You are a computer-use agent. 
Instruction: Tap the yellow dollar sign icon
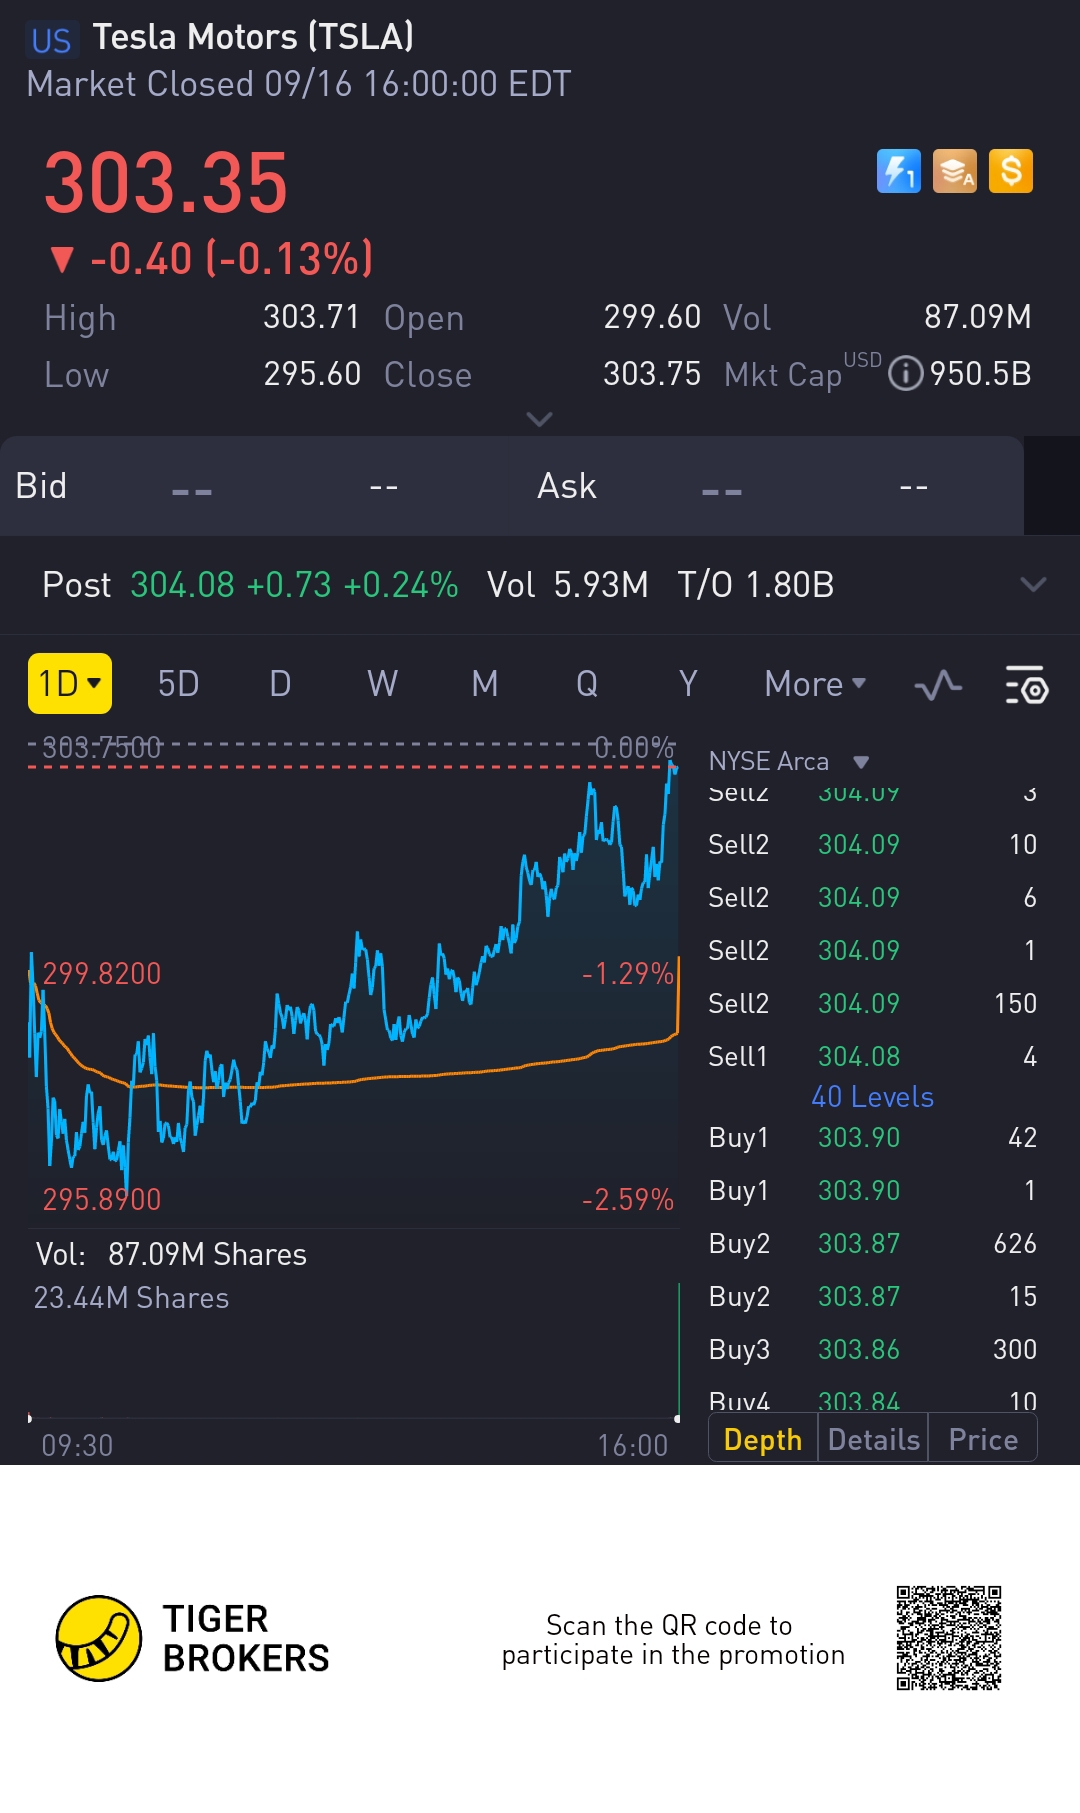(1010, 171)
